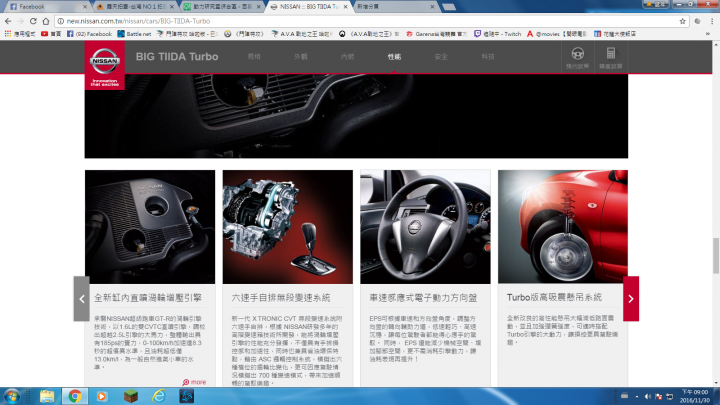Show hidden tray icons arrow
The width and height of the screenshot is (720, 405).
coord(636,396)
